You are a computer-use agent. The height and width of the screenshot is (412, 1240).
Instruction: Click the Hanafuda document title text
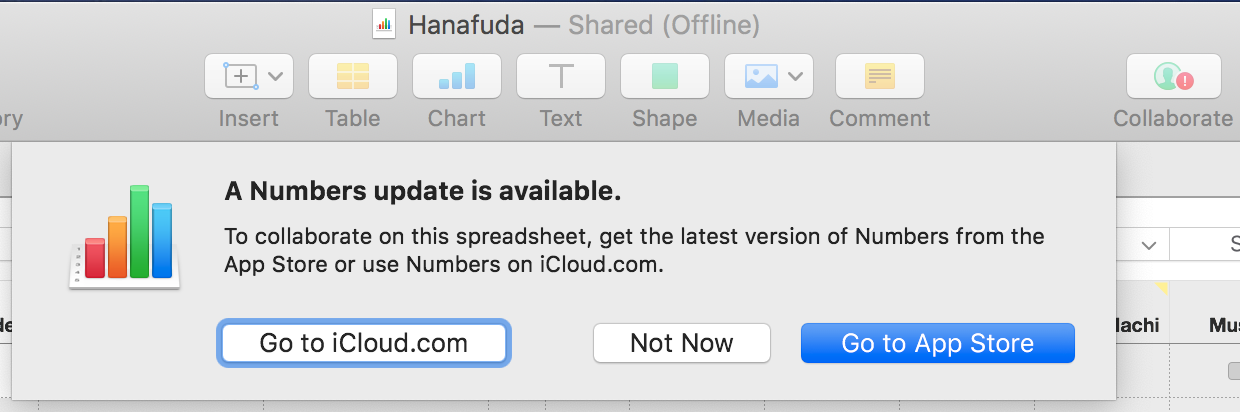pos(466,25)
